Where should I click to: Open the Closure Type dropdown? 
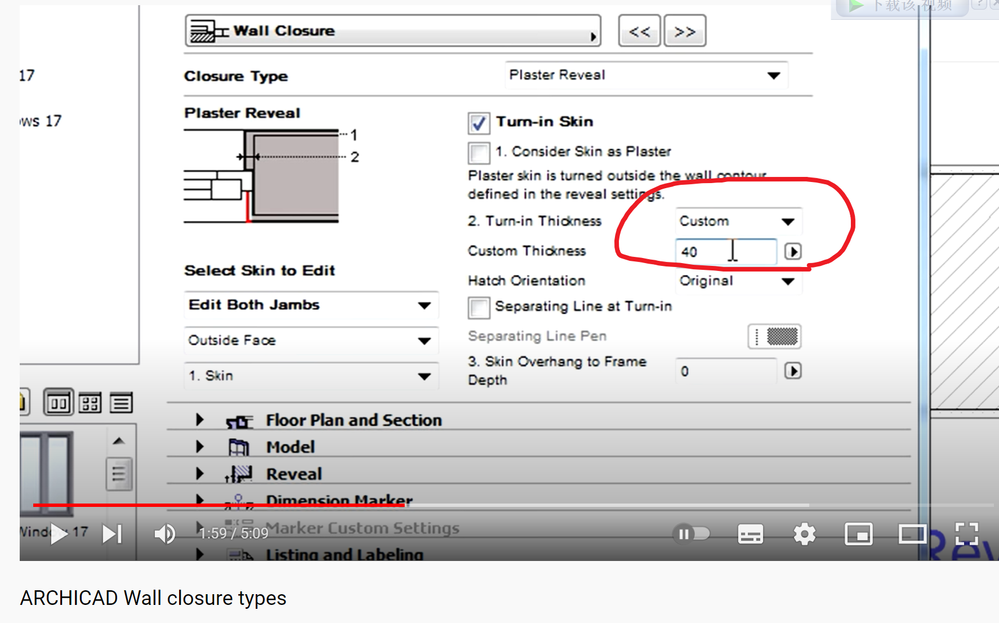tap(646, 75)
